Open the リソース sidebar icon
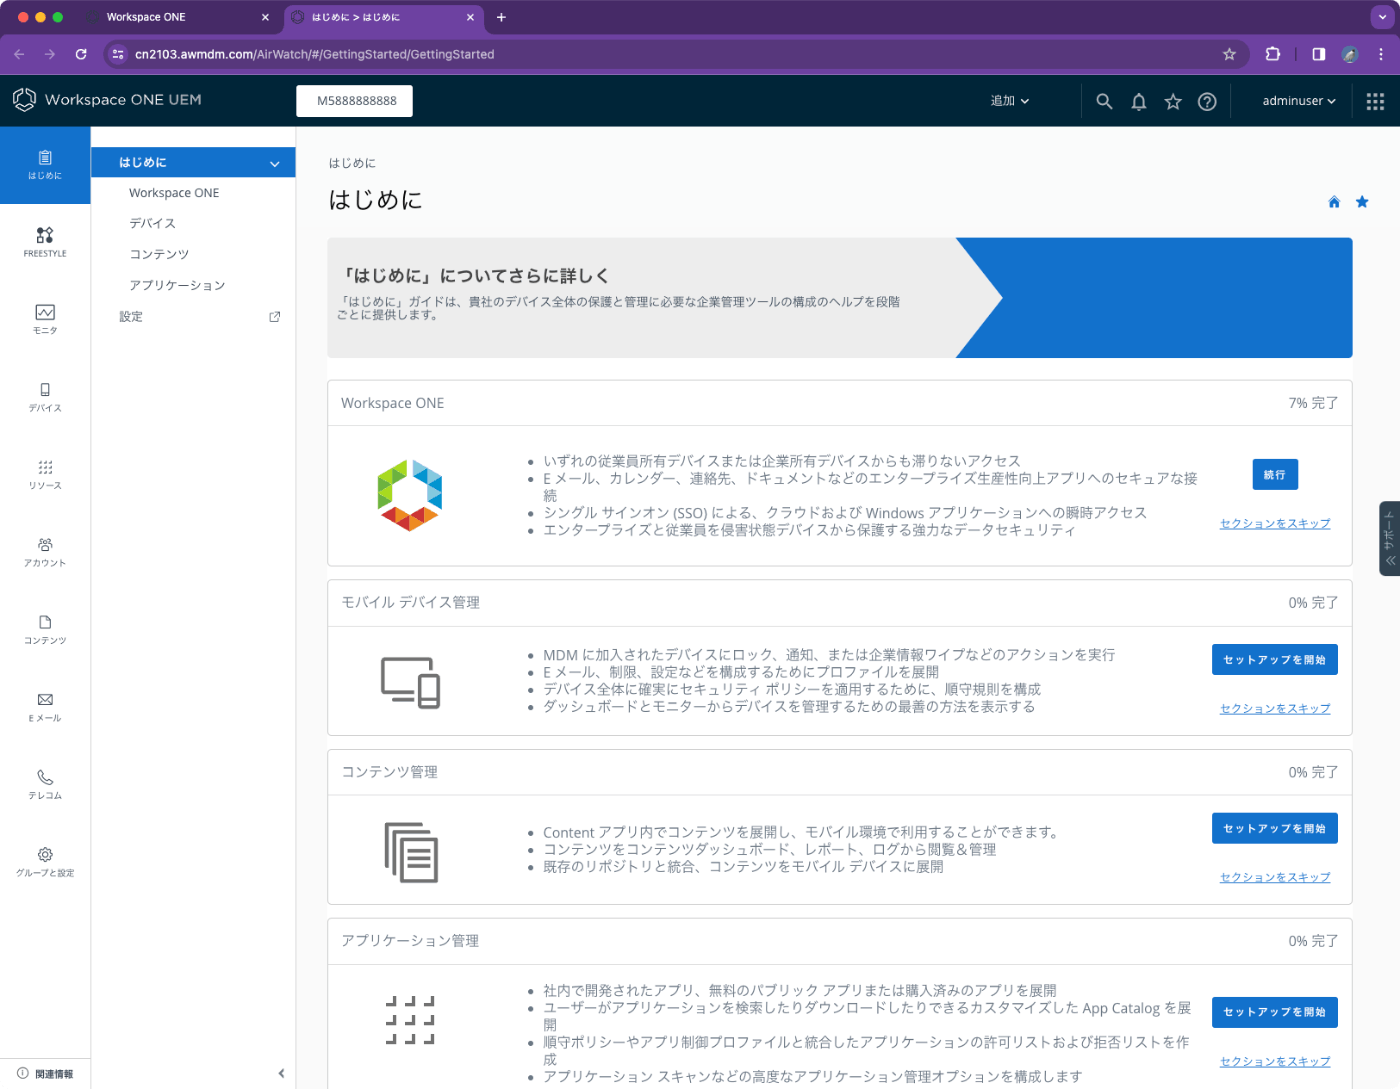 point(45,474)
